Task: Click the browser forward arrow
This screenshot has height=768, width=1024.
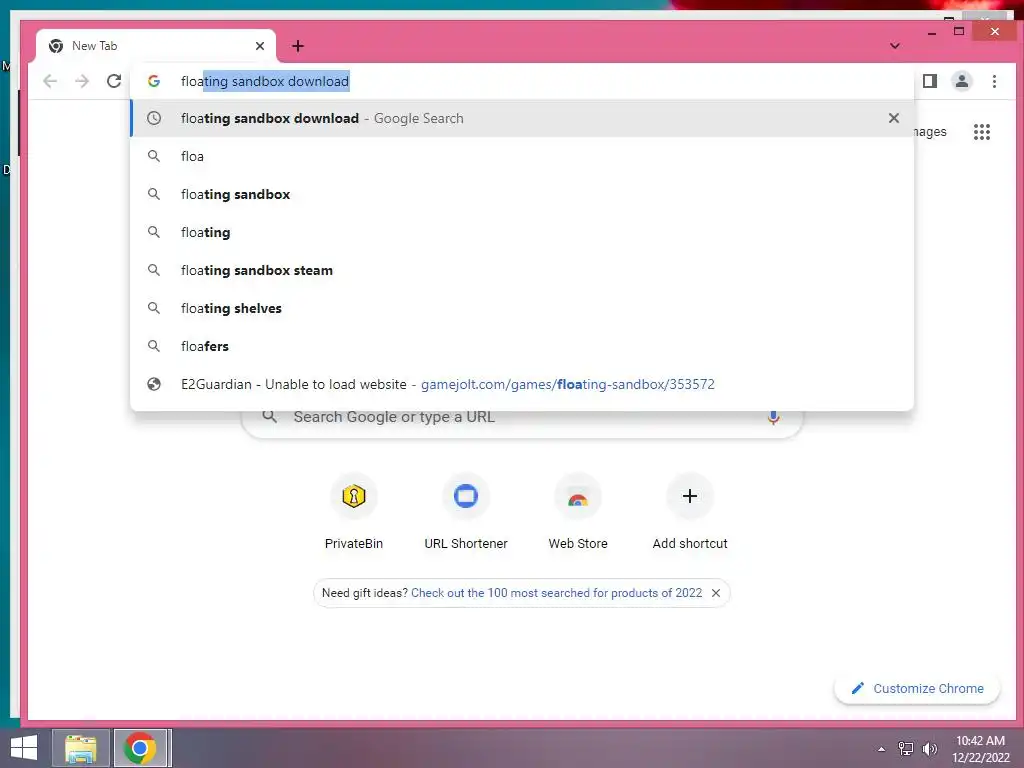Action: point(82,81)
